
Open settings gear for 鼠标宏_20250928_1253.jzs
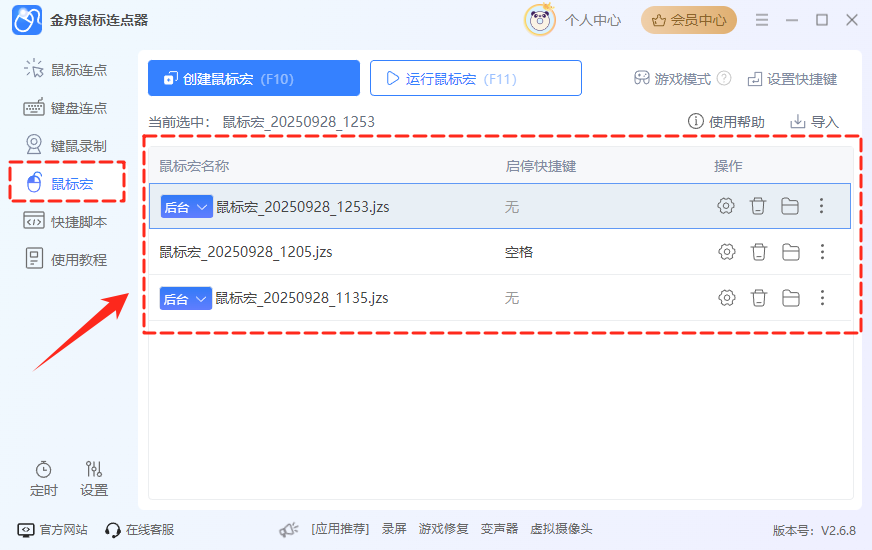pyautogui.click(x=725, y=206)
